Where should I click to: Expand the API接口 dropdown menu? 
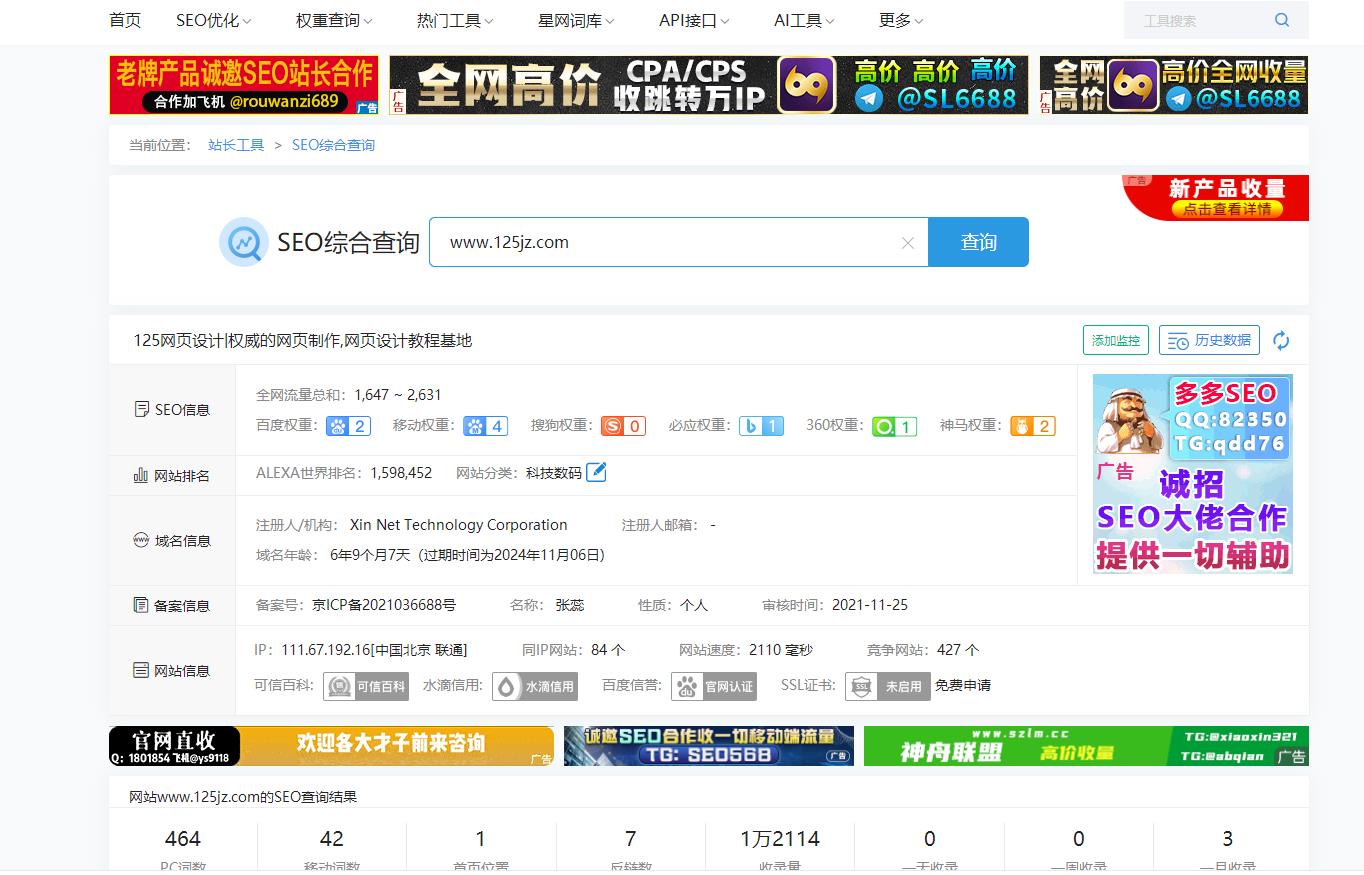point(694,20)
